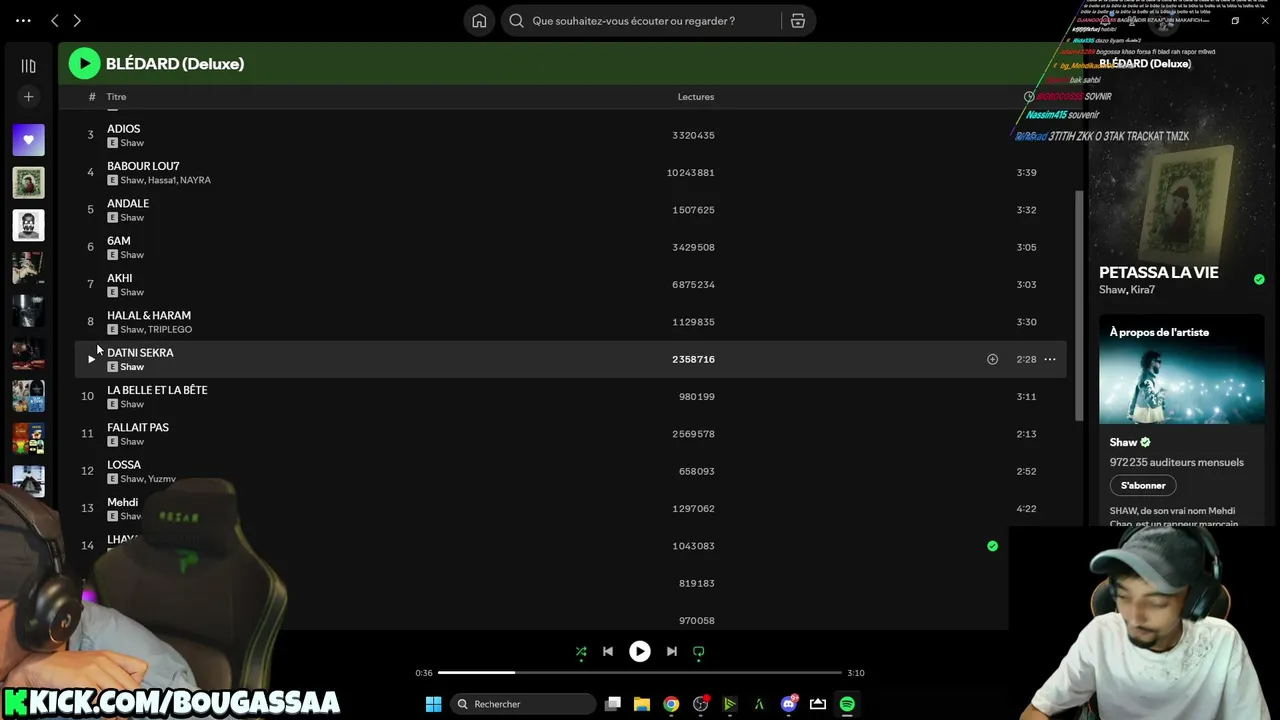Viewport: 1280px width, 720px height.
Task: Open the Spotify three-dots main menu
Action: [x=23, y=21]
